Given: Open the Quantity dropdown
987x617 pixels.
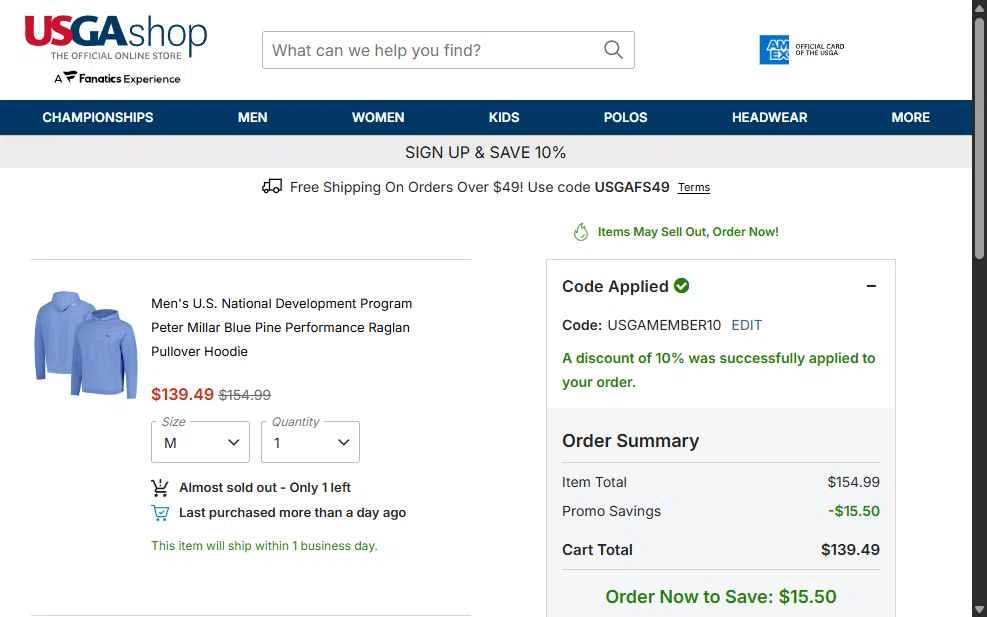Looking at the screenshot, I should (x=310, y=442).
